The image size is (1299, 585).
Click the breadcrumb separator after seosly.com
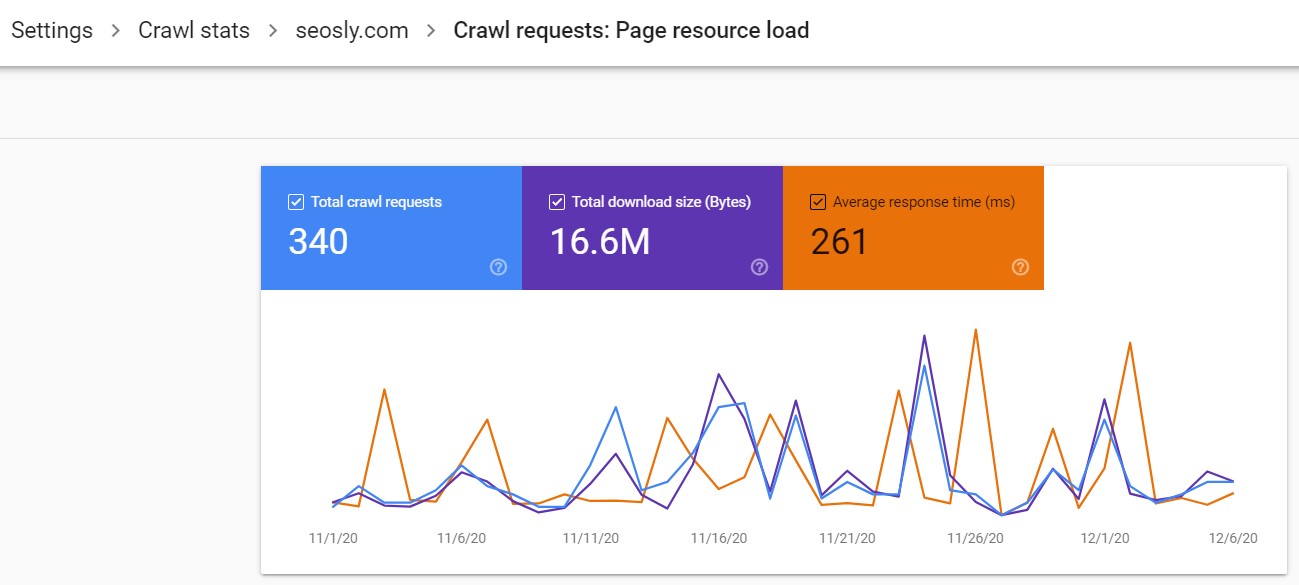(428, 30)
